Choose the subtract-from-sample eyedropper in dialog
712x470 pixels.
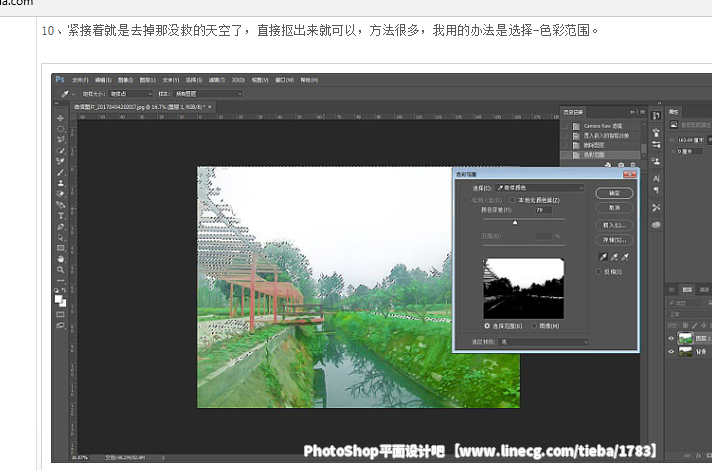pyautogui.click(x=625, y=257)
